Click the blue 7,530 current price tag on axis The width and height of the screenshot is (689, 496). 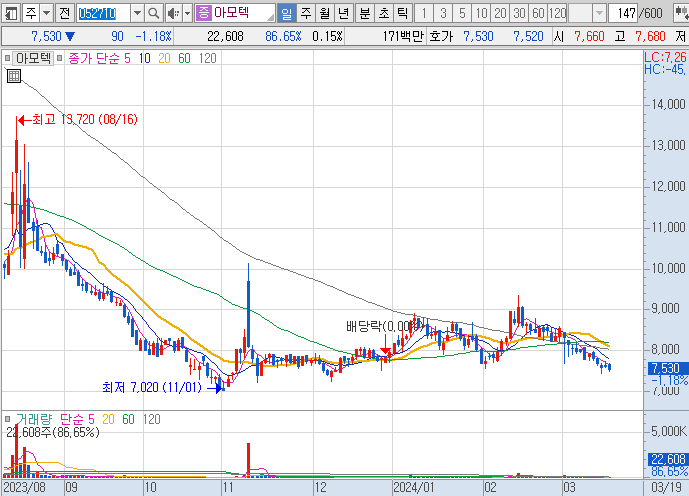pos(668,368)
